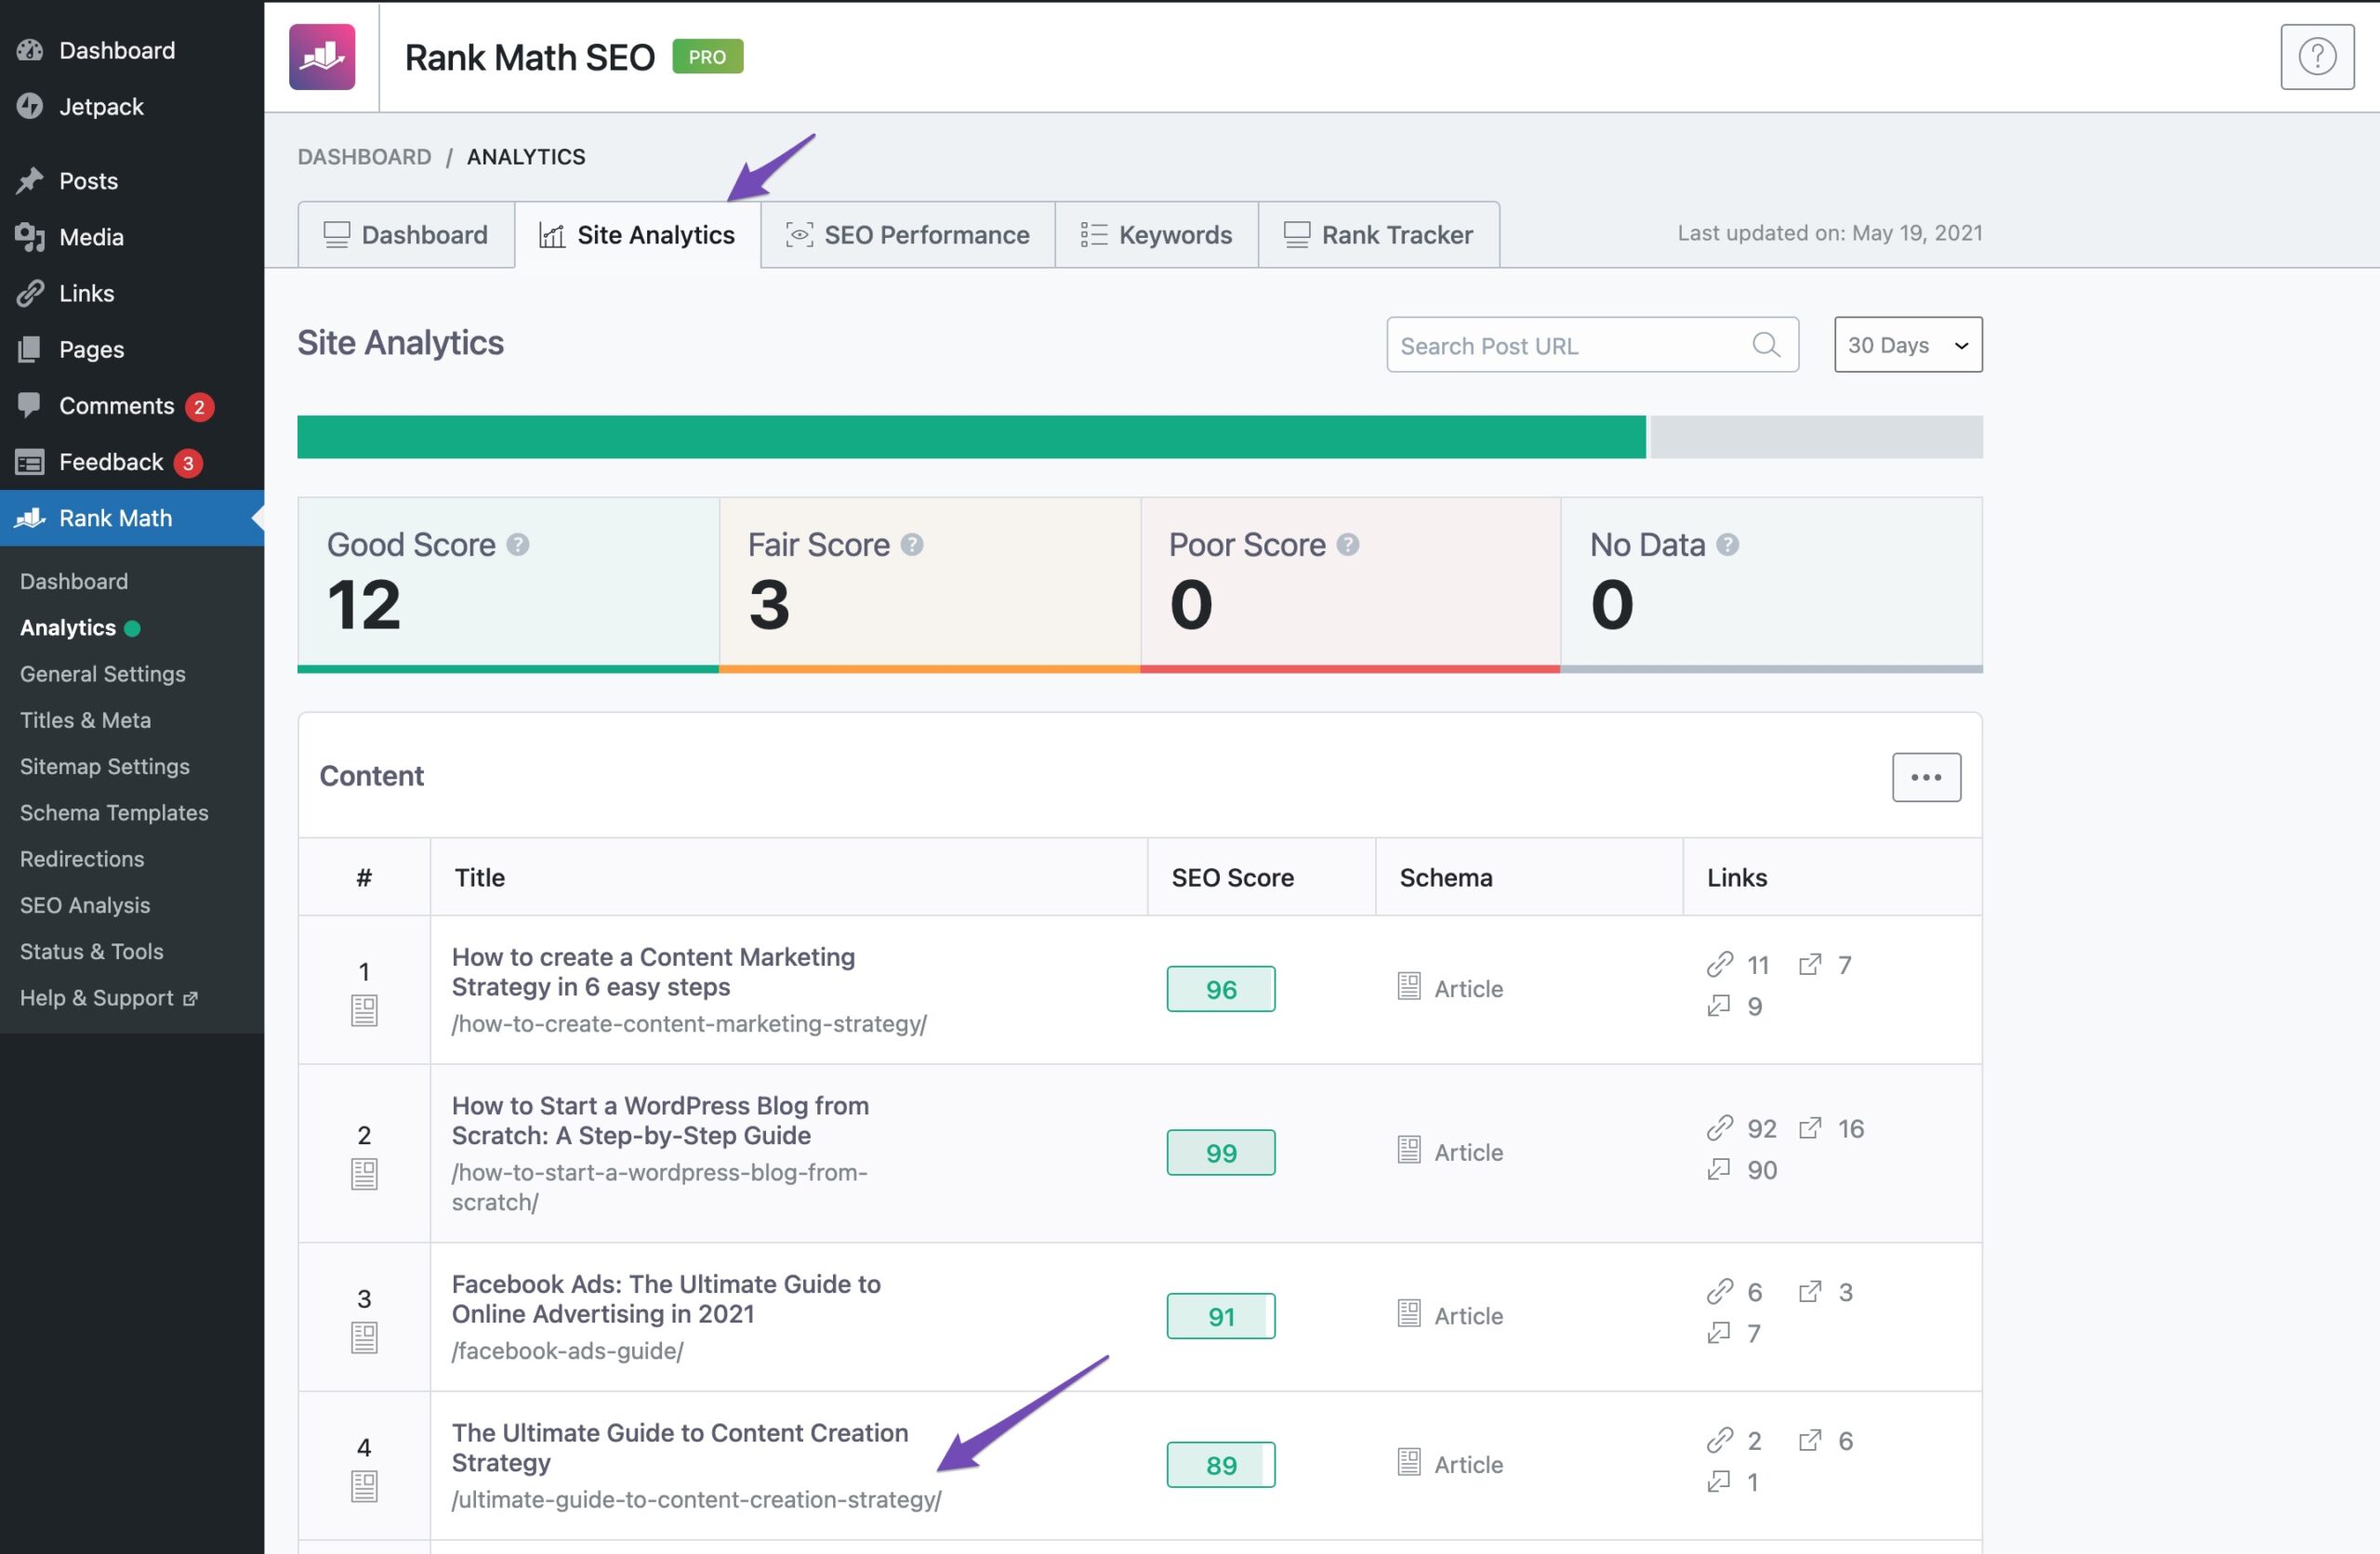Click the Good Score info icon
The width and height of the screenshot is (2380, 1554).
click(517, 544)
